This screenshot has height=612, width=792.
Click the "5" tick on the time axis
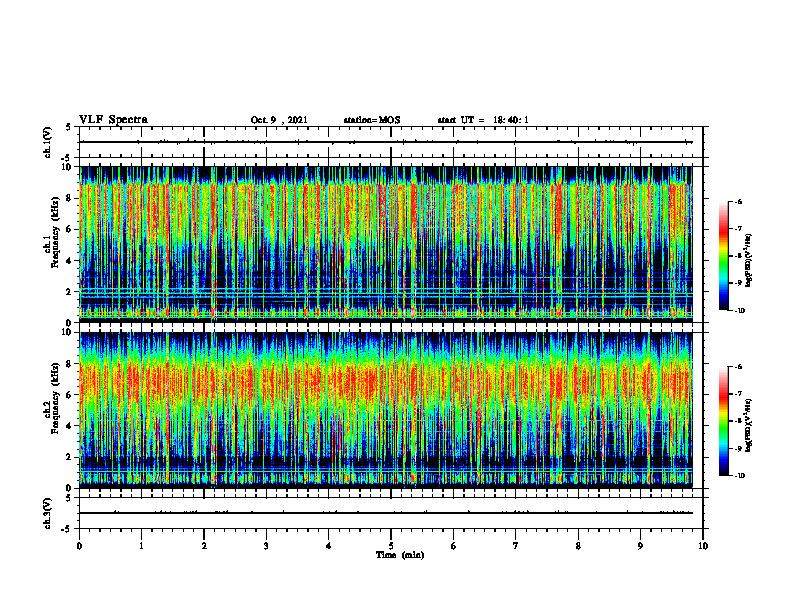pyautogui.click(x=391, y=546)
